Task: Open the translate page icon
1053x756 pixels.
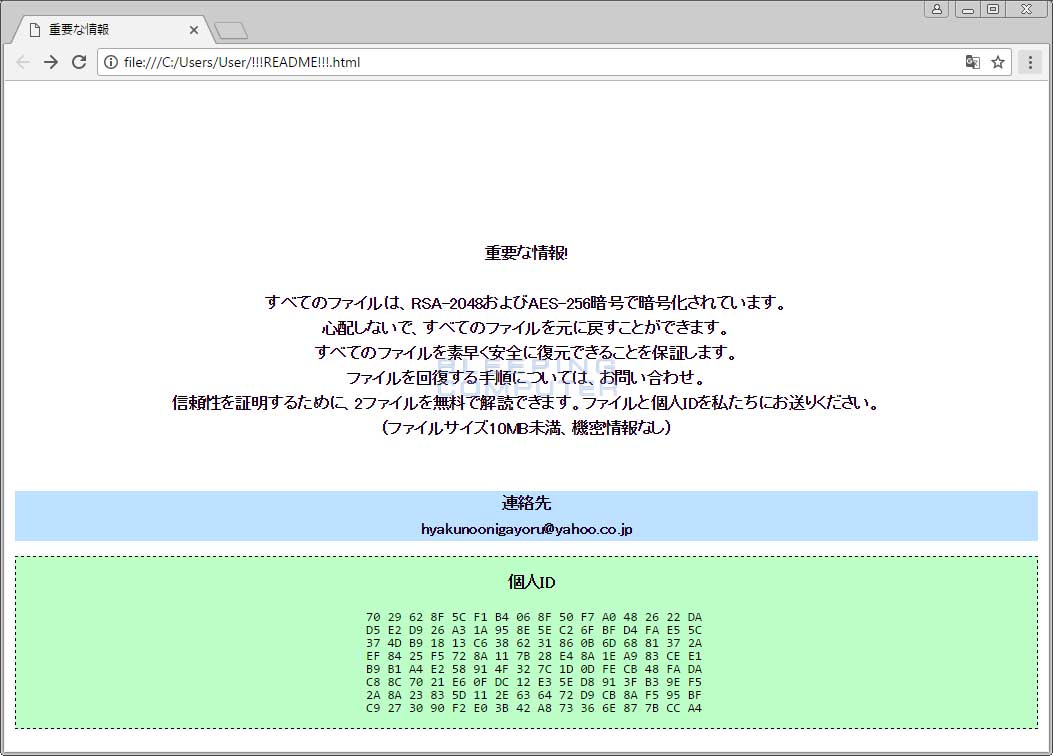Action: [x=972, y=62]
